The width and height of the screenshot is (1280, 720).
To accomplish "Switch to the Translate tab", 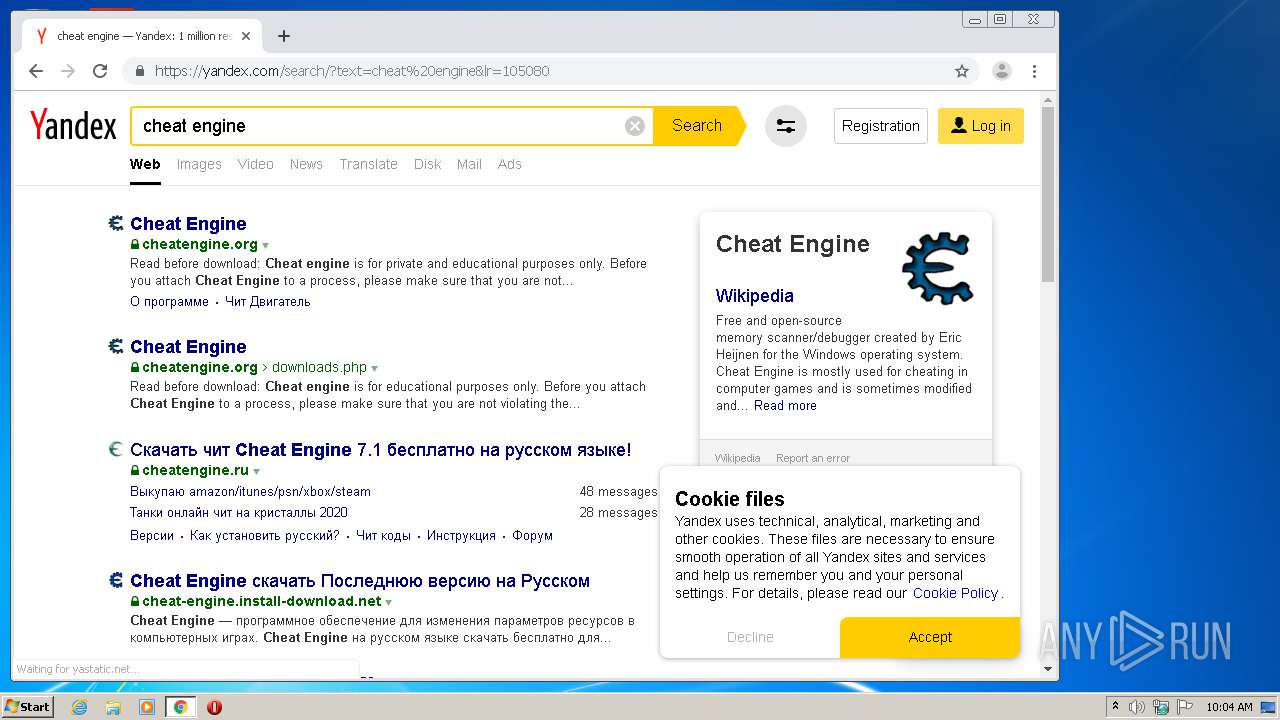I will point(368,164).
